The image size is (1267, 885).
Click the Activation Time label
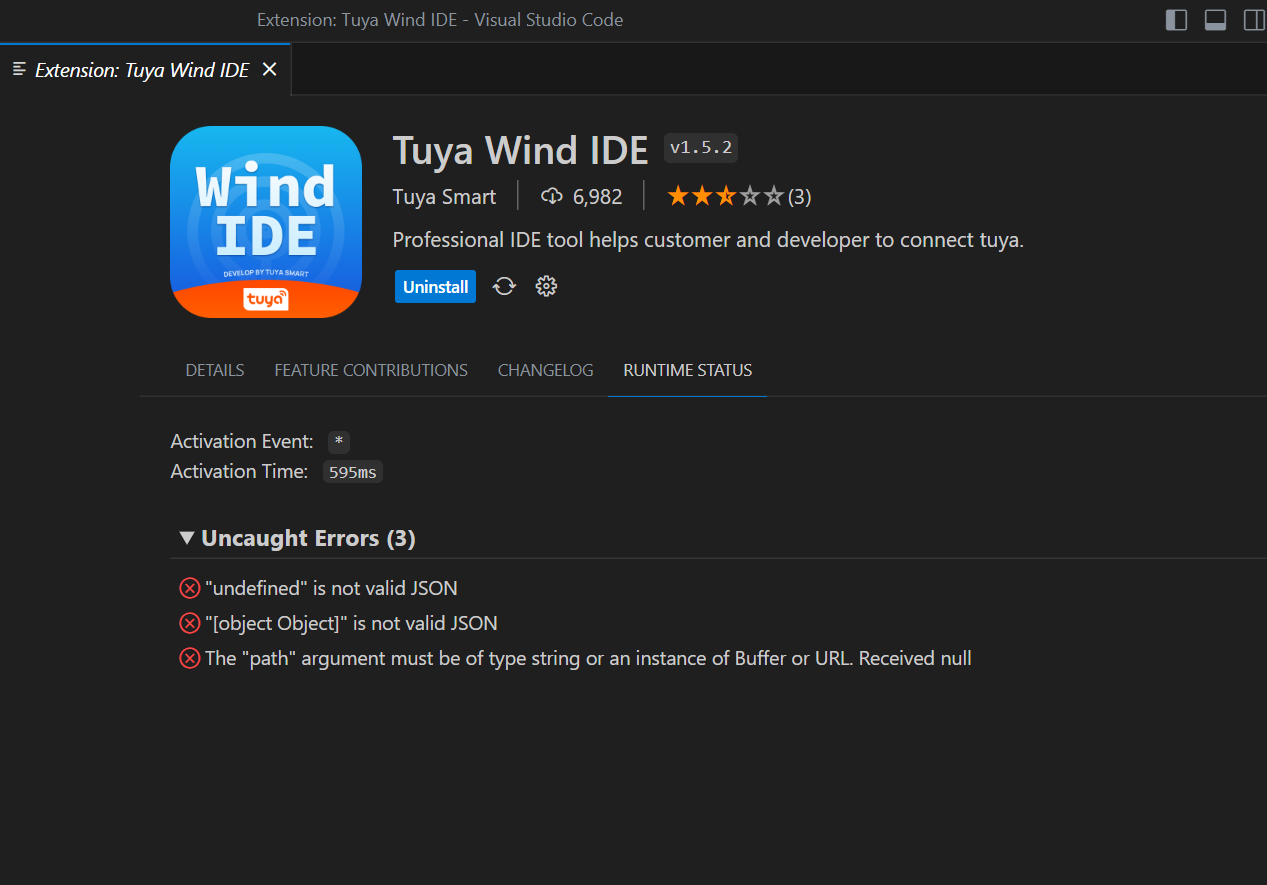[239, 472]
